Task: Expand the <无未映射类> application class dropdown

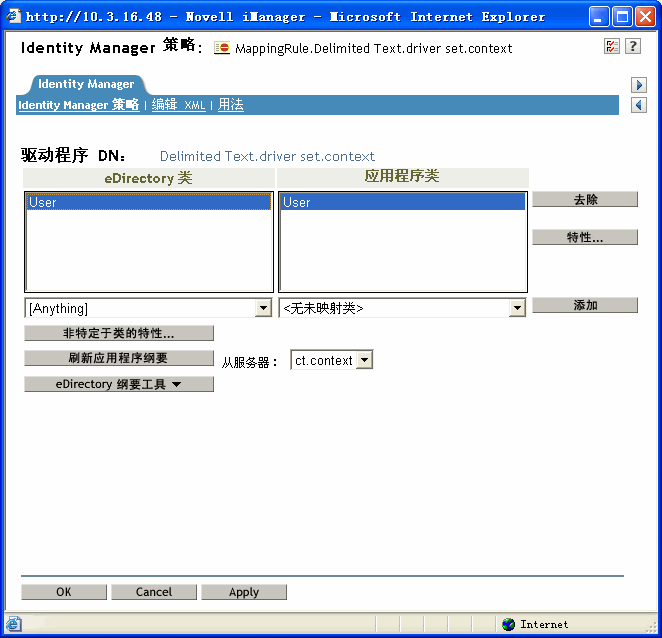Action: click(517, 308)
